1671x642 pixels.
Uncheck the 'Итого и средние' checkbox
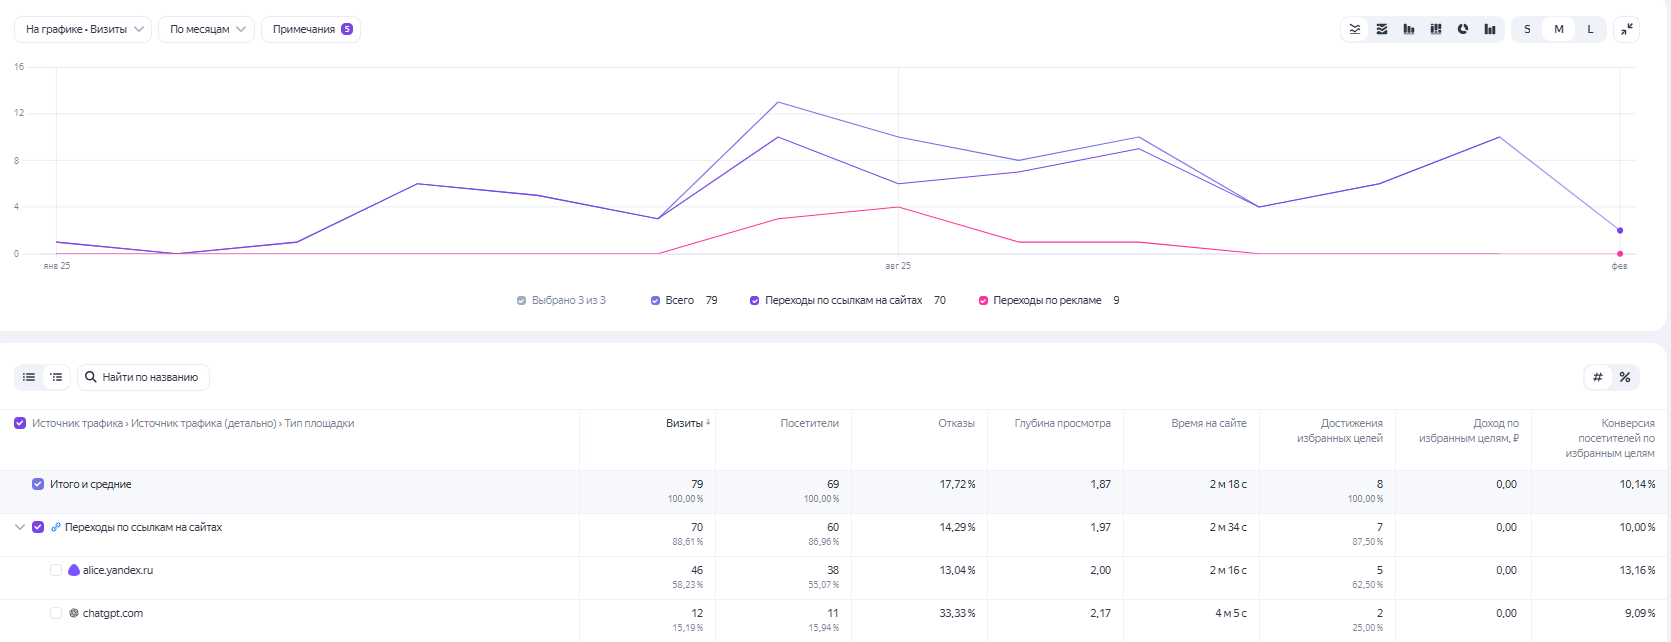pos(38,484)
